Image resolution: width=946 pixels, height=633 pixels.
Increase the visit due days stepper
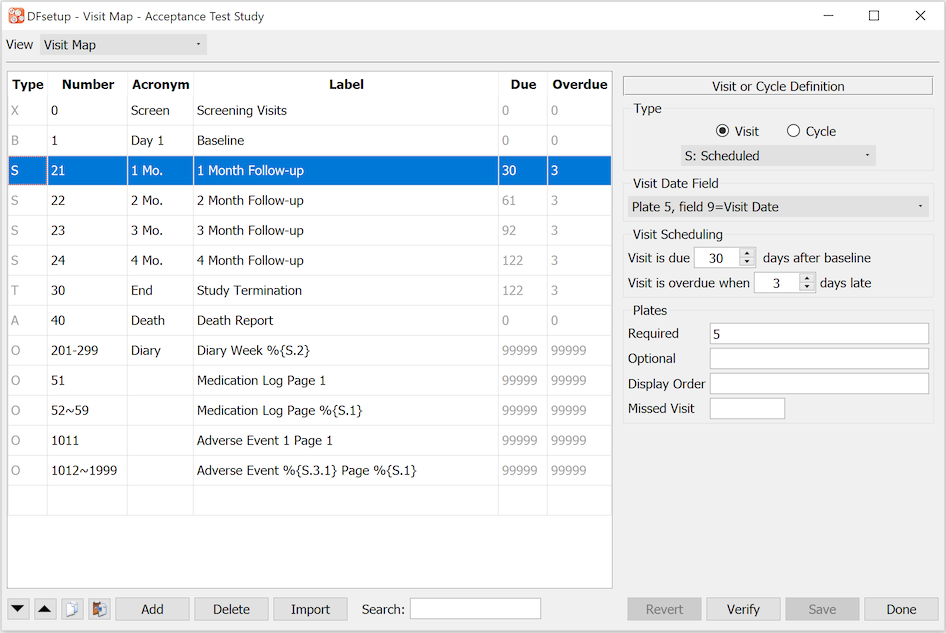tap(747, 253)
